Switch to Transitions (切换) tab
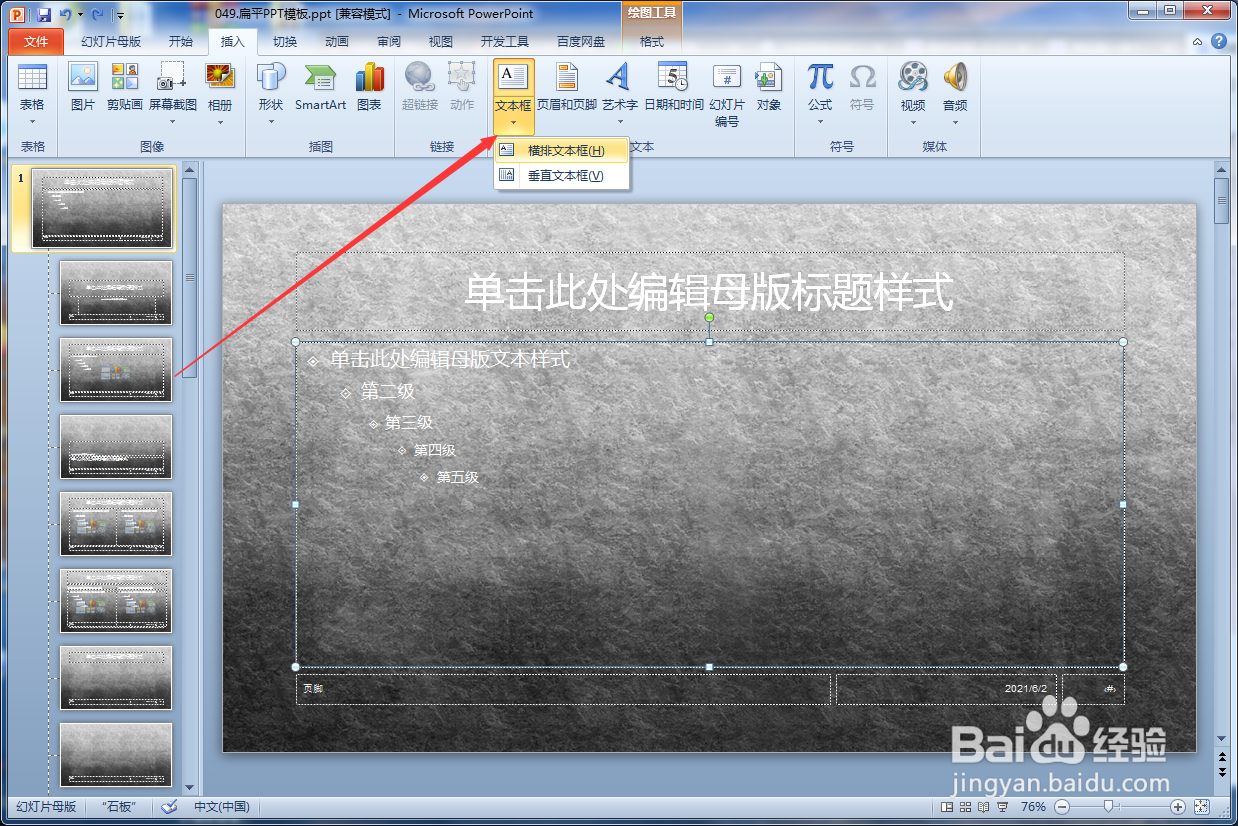 (x=285, y=41)
